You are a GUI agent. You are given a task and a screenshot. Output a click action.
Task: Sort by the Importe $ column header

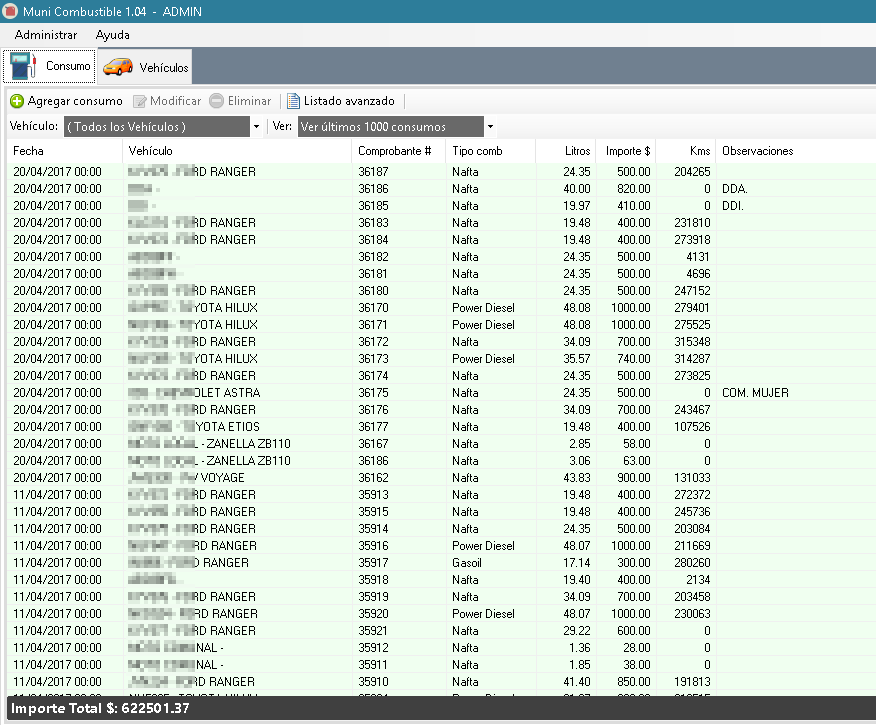click(x=625, y=151)
